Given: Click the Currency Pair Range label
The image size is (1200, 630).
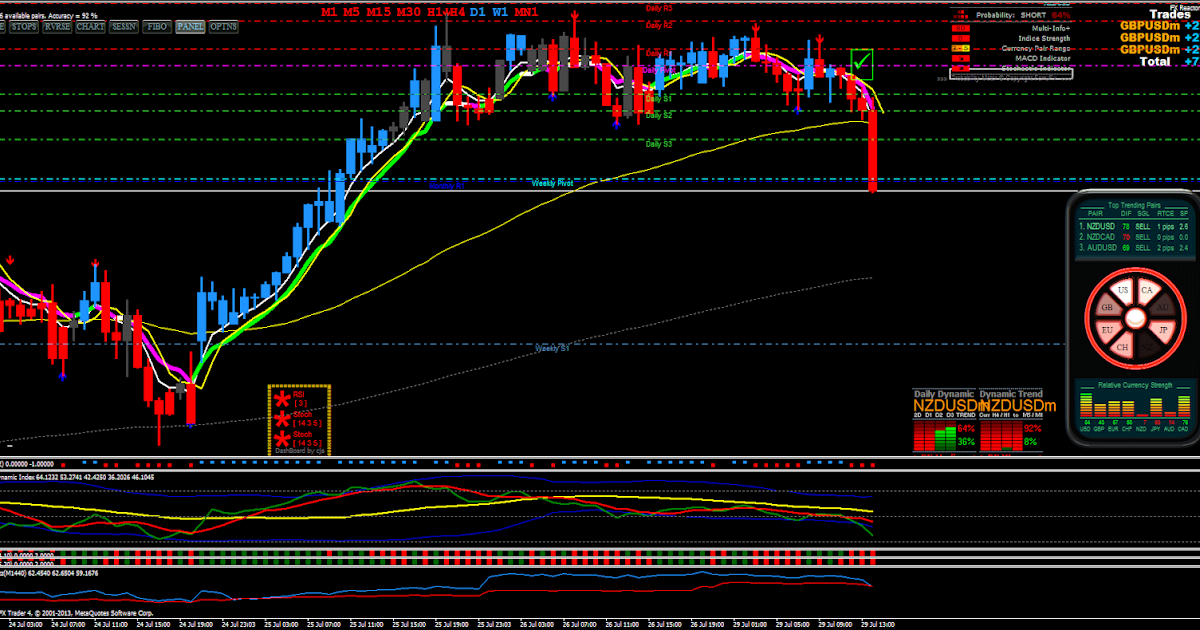Looking at the screenshot, I should pos(1036,48).
